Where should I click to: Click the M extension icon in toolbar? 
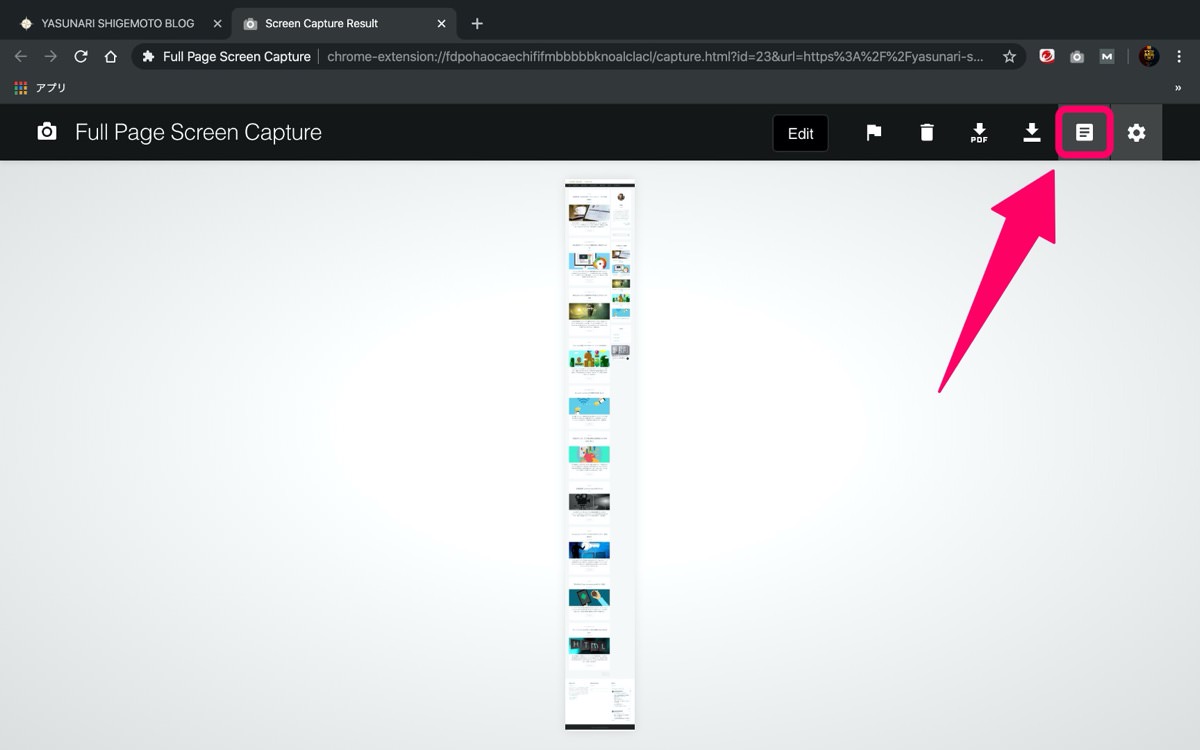pos(1107,57)
